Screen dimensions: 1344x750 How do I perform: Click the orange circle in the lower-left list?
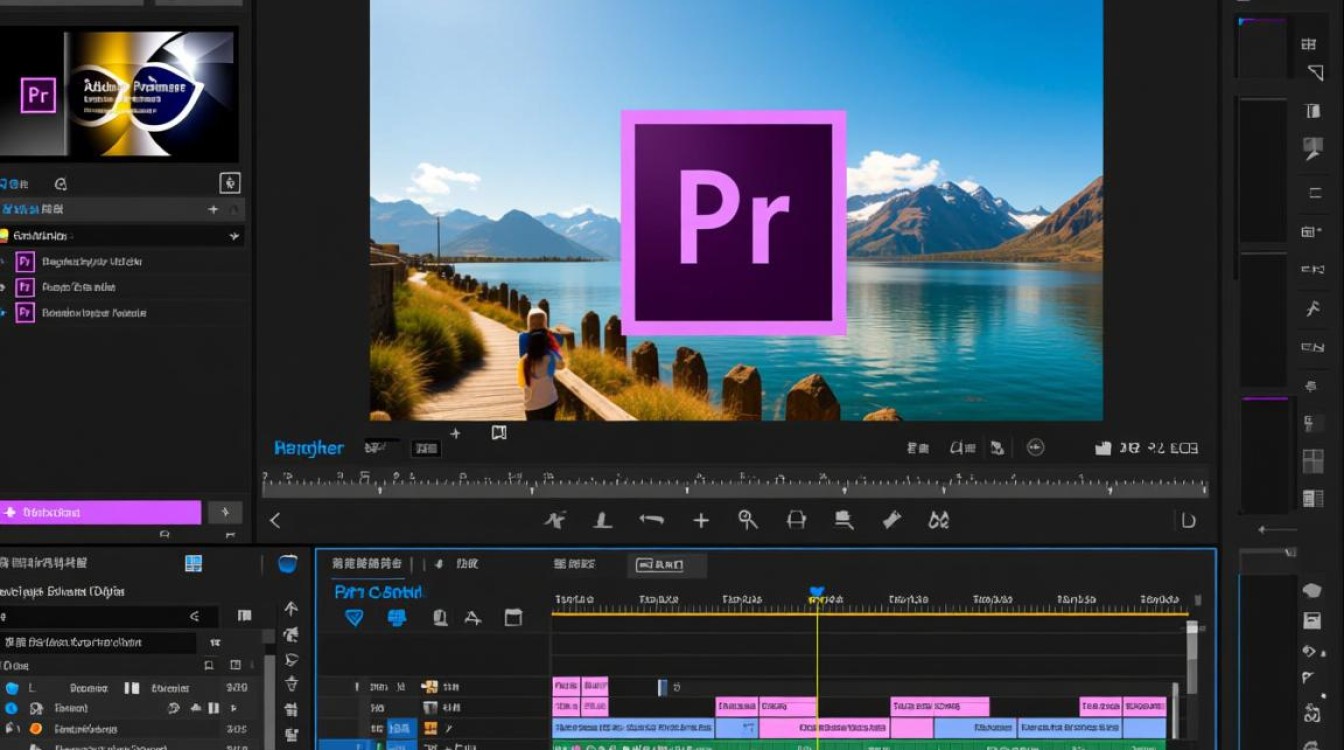pyautogui.click(x=36, y=729)
